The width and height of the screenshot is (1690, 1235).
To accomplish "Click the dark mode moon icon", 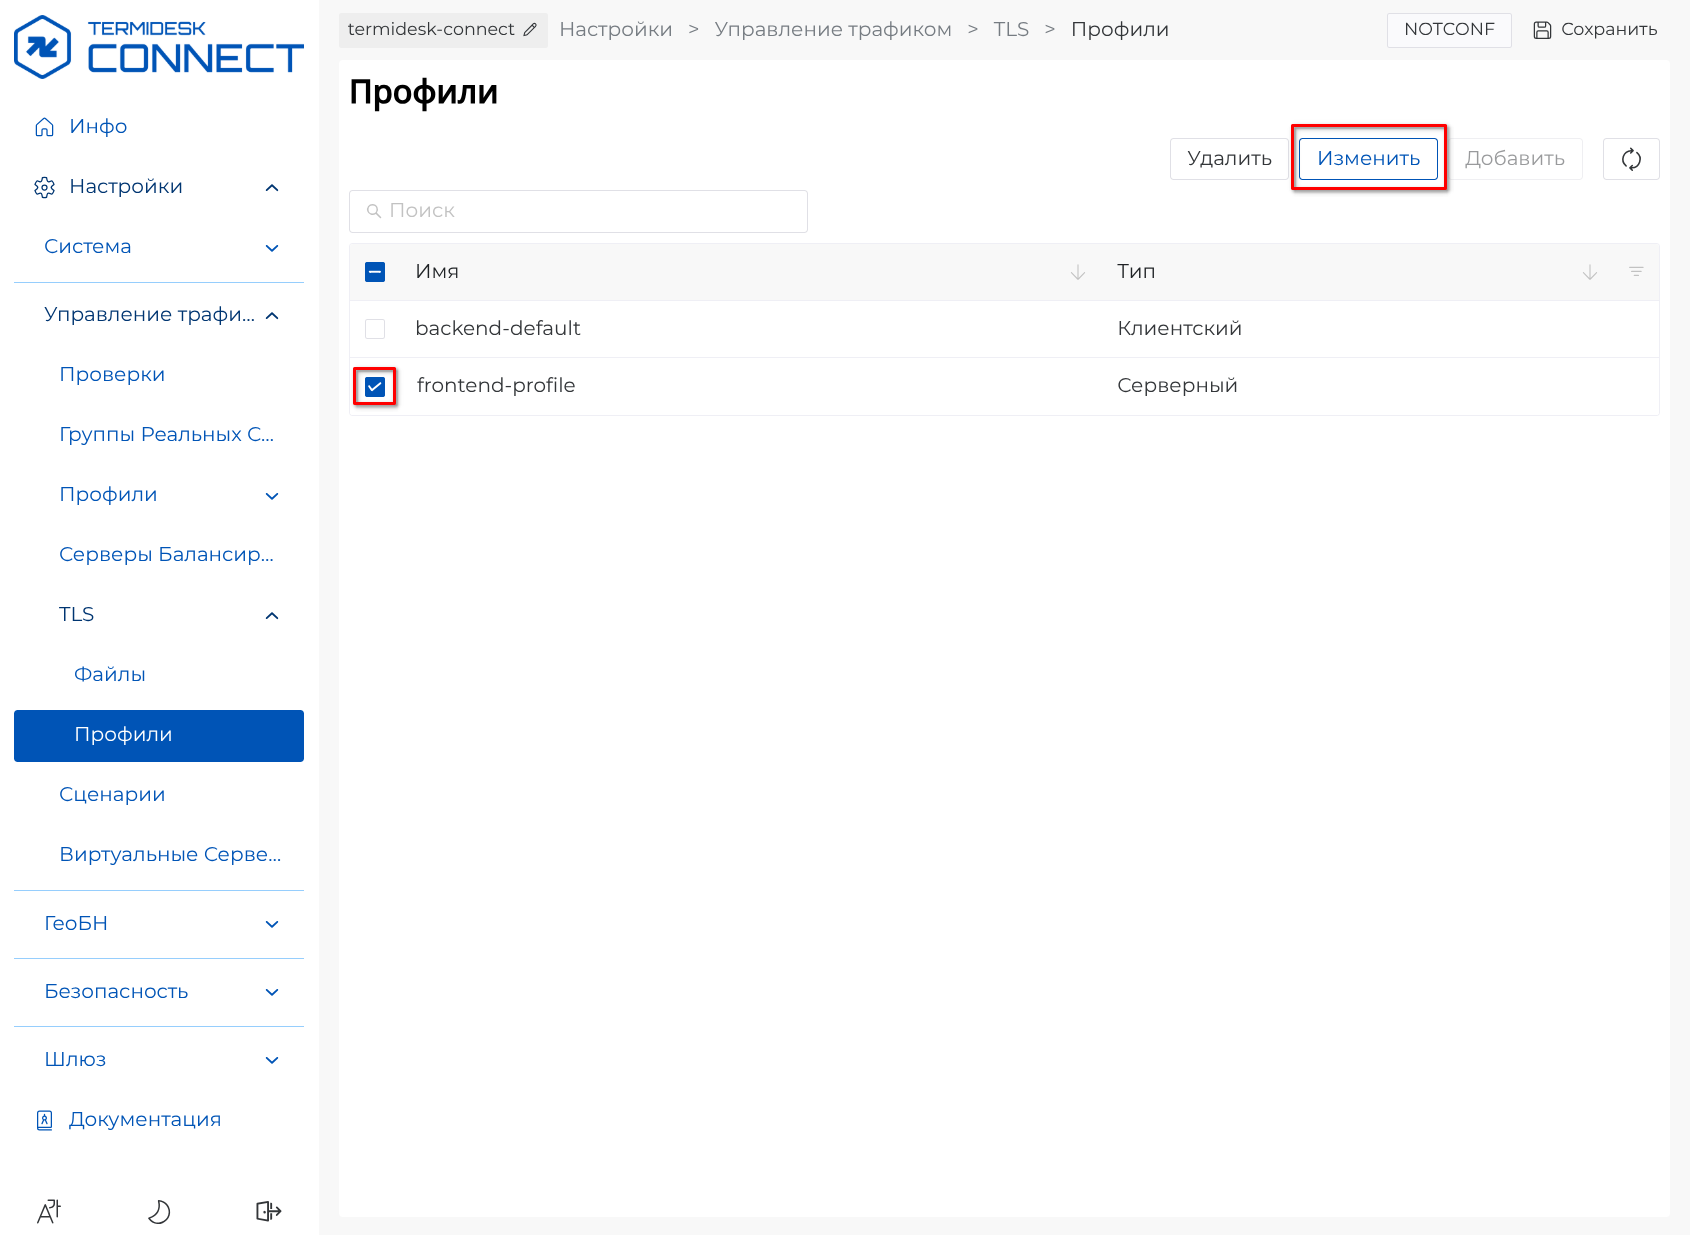I will coord(159,1212).
